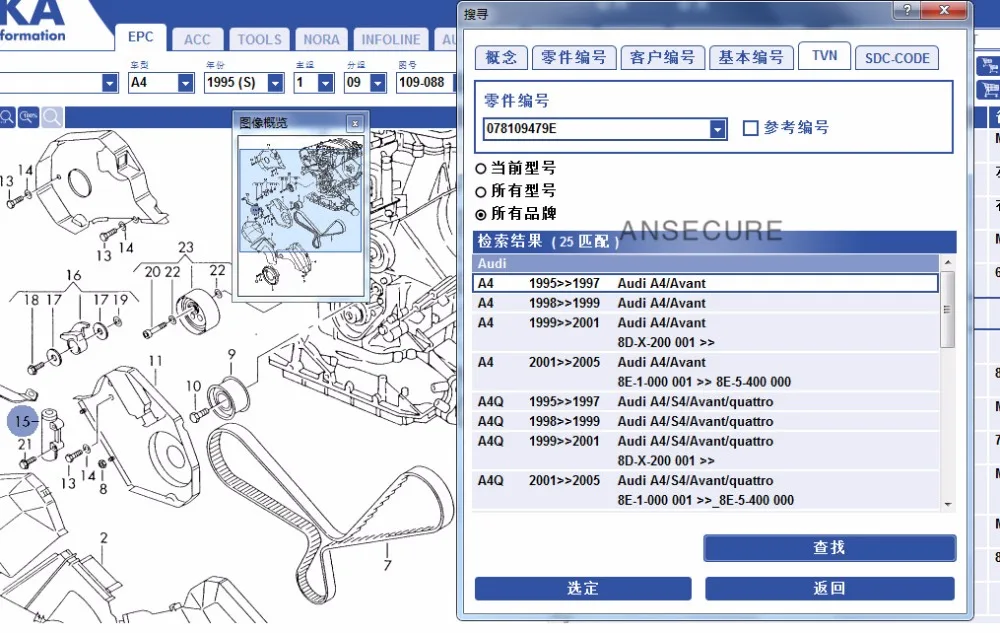Click the results list scroll down arrow
Screen dimensions: 1000x633
(948, 504)
